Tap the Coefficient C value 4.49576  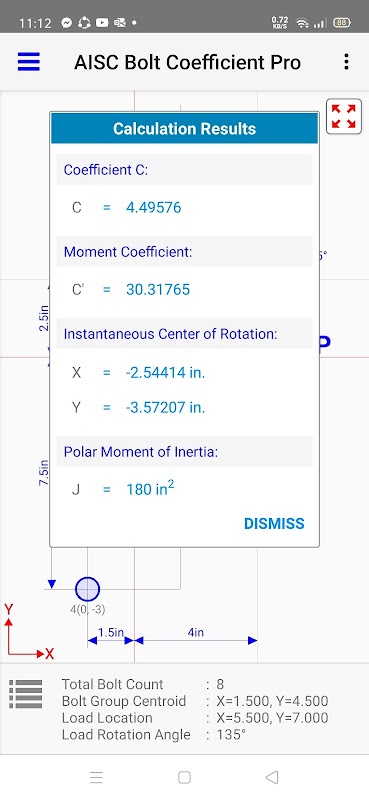tap(154, 208)
